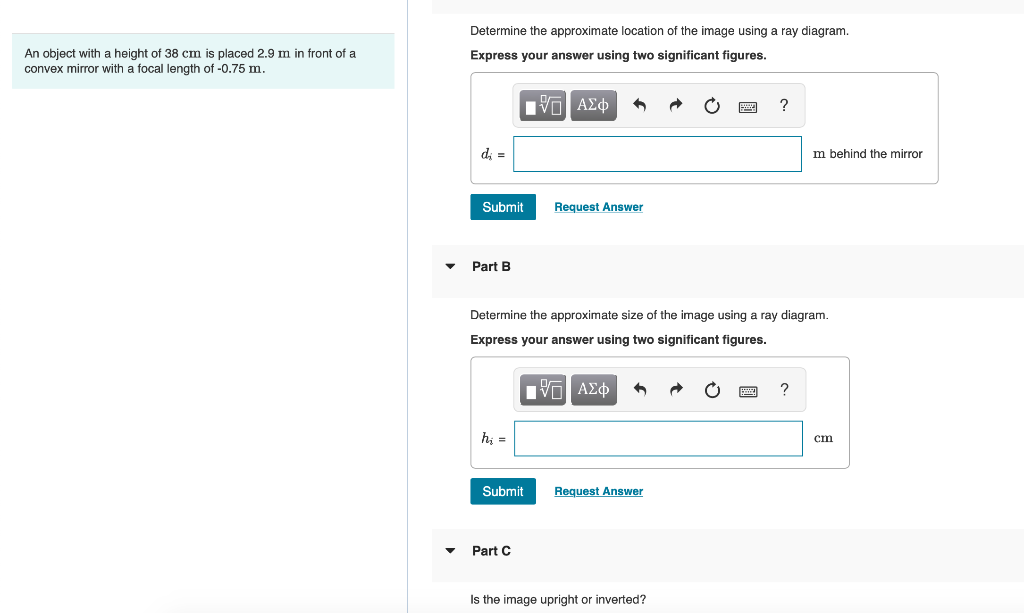
Task: Undo last edit in hi answer toolbar
Action: coord(640,390)
